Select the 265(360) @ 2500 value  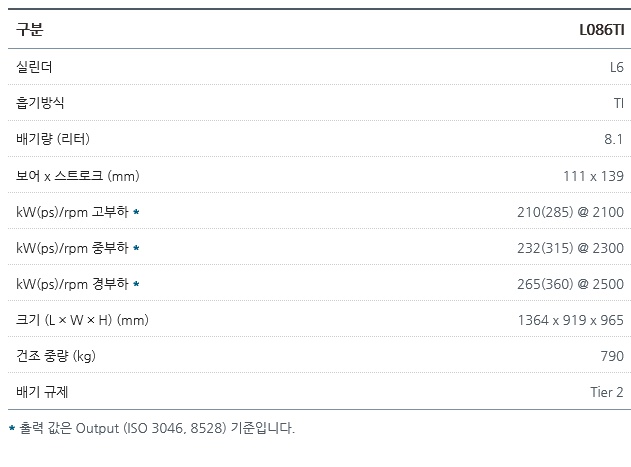570,284
